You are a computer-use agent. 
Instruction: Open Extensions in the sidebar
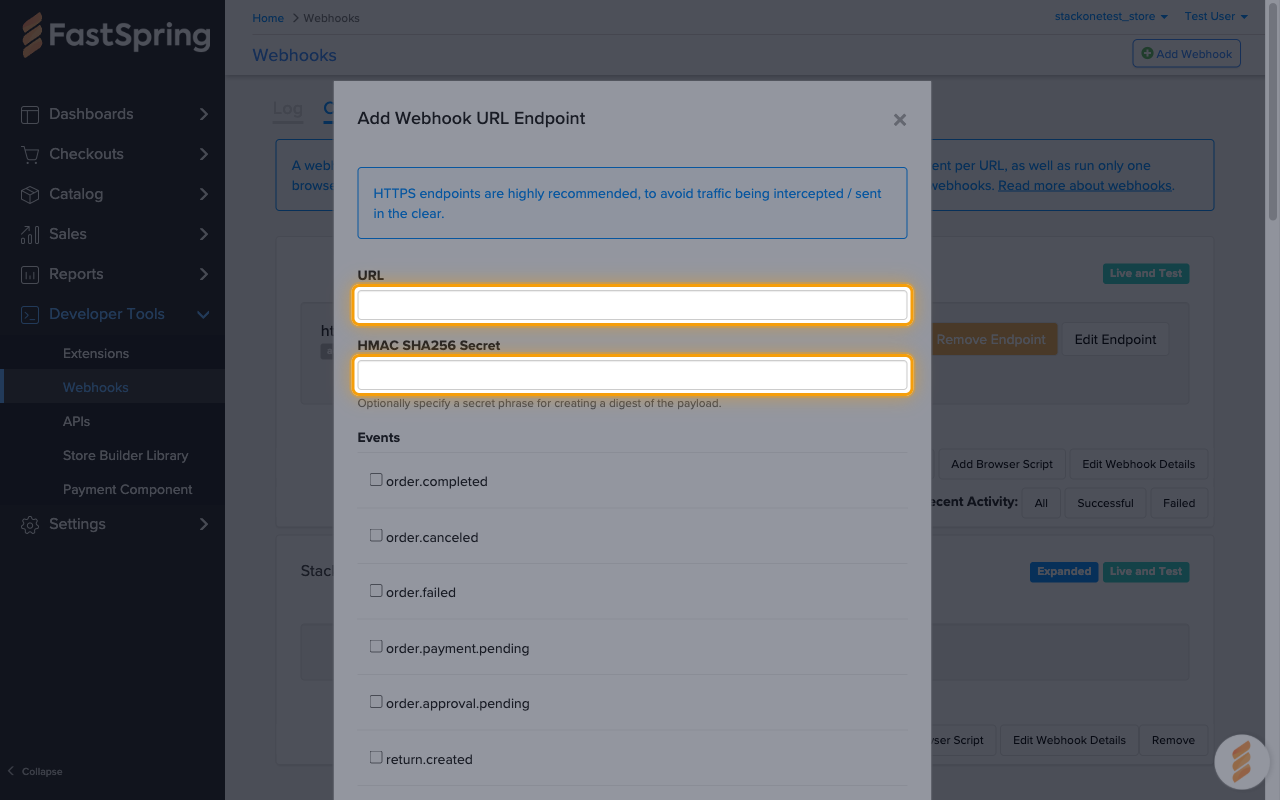(x=96, y=353)
